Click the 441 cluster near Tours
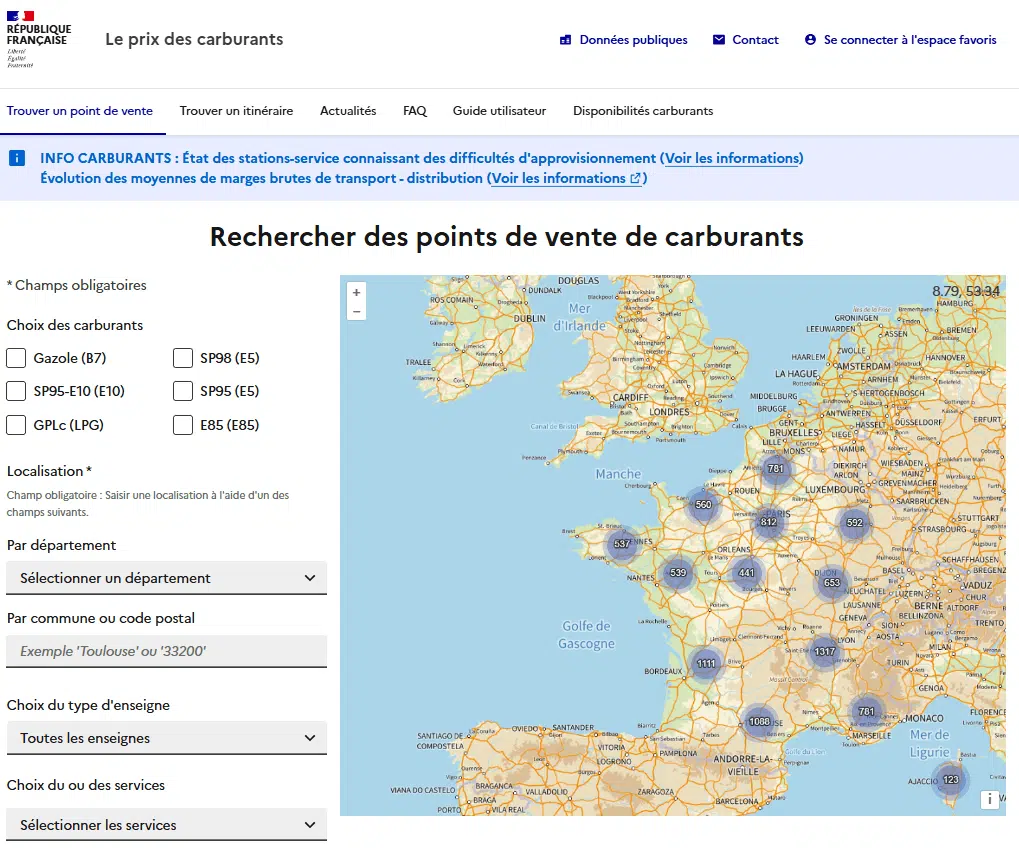The height and width of the screenshot is (850, 1019). click(746, 573)
